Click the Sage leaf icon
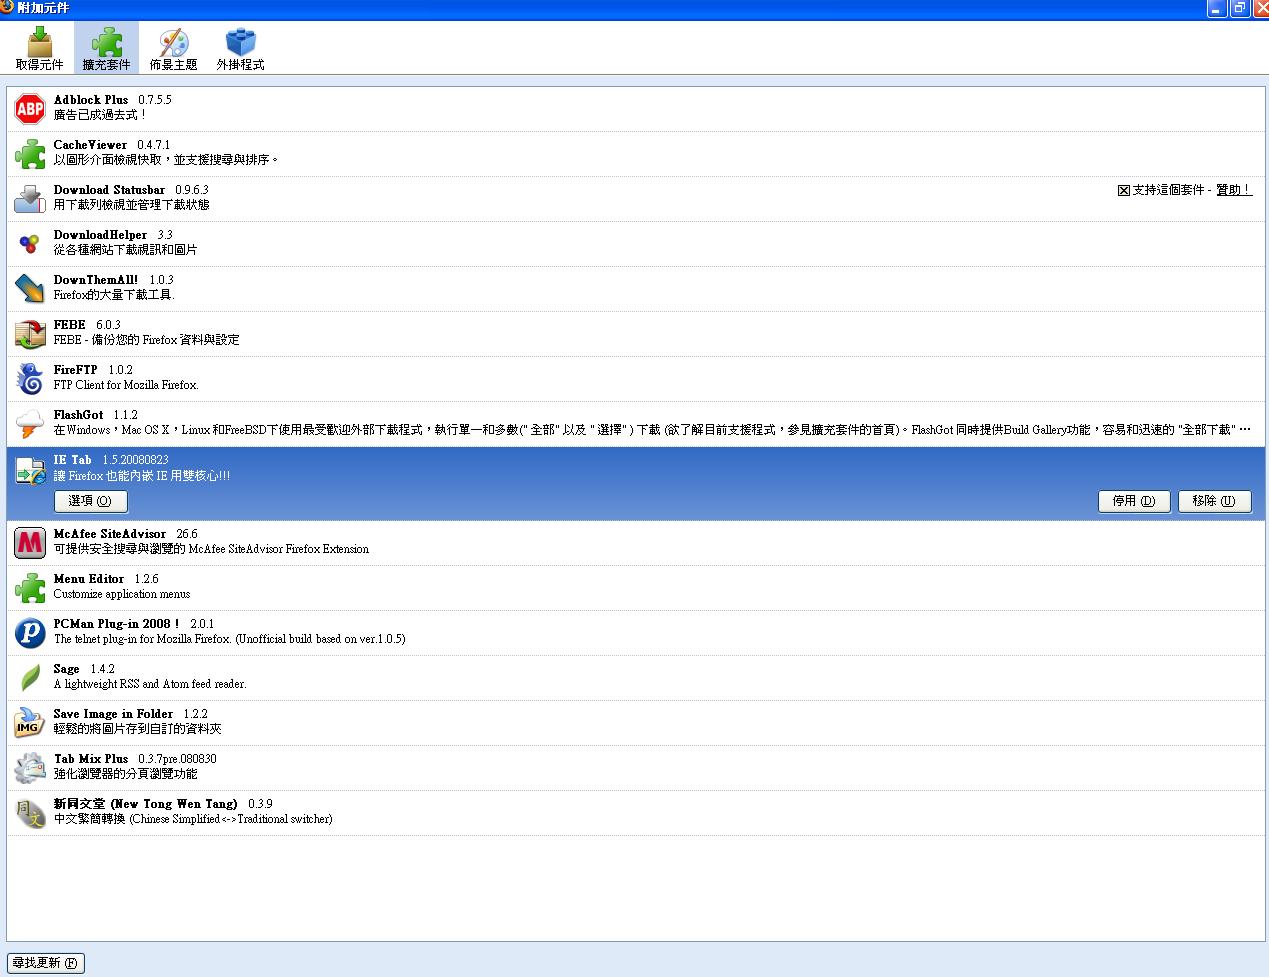 (x=30, y=678)
